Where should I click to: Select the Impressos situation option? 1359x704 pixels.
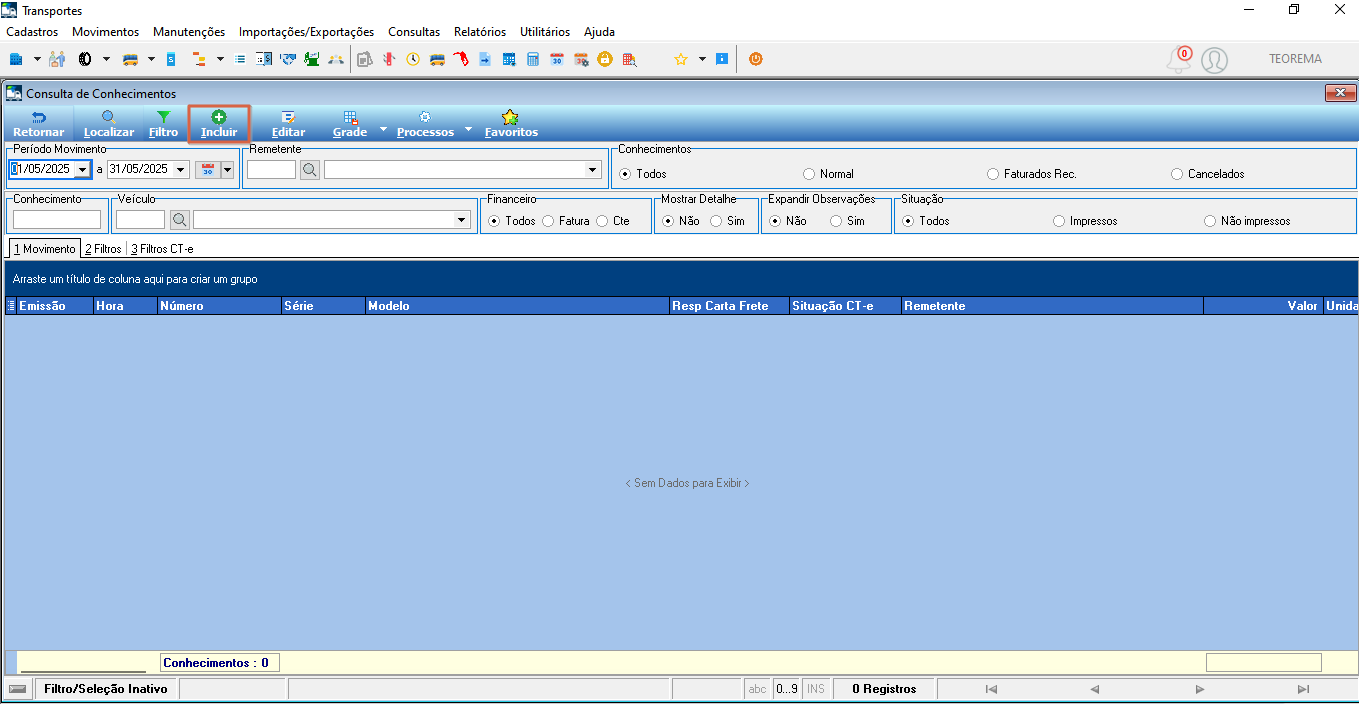point(1059,221)
